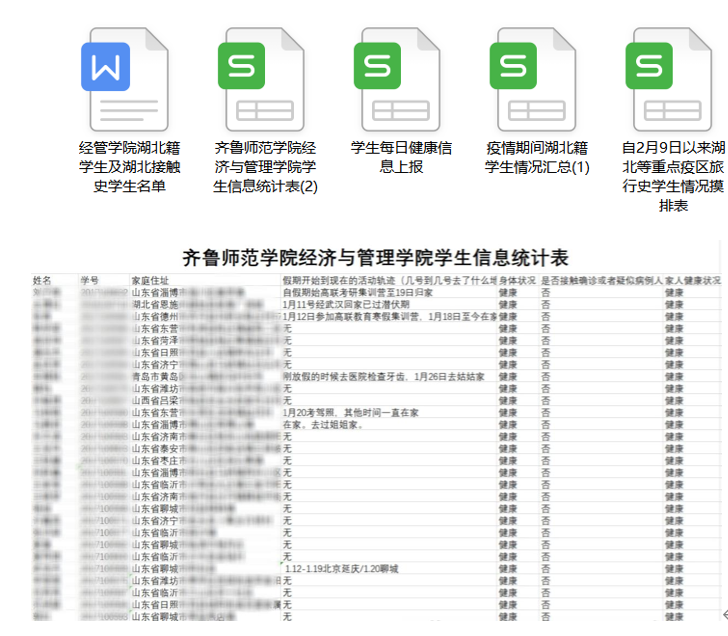This screenshot has width=728, height=636.
Task: Click the 齐鲁师范学院经济与管理学院学生信息统计表(2) file label
Action: [265, 166]
